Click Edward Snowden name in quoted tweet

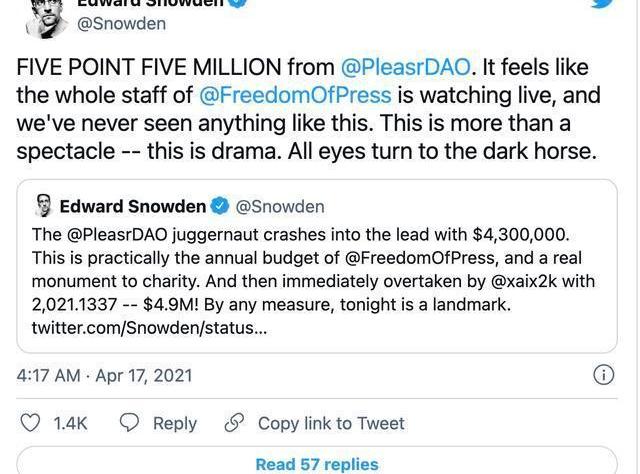(x=132, y=207)
